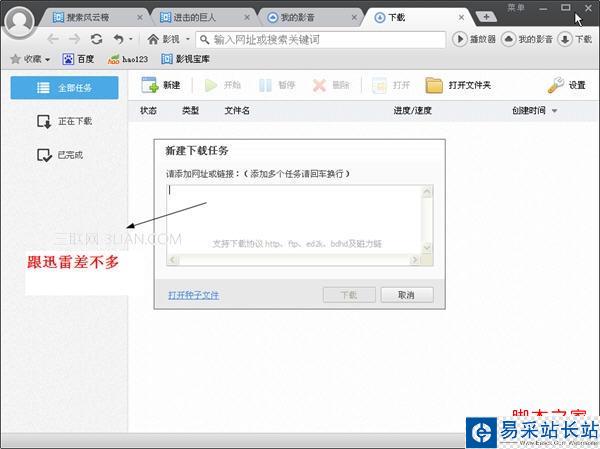Open the 菜单 menu

[x=516, y=8]
